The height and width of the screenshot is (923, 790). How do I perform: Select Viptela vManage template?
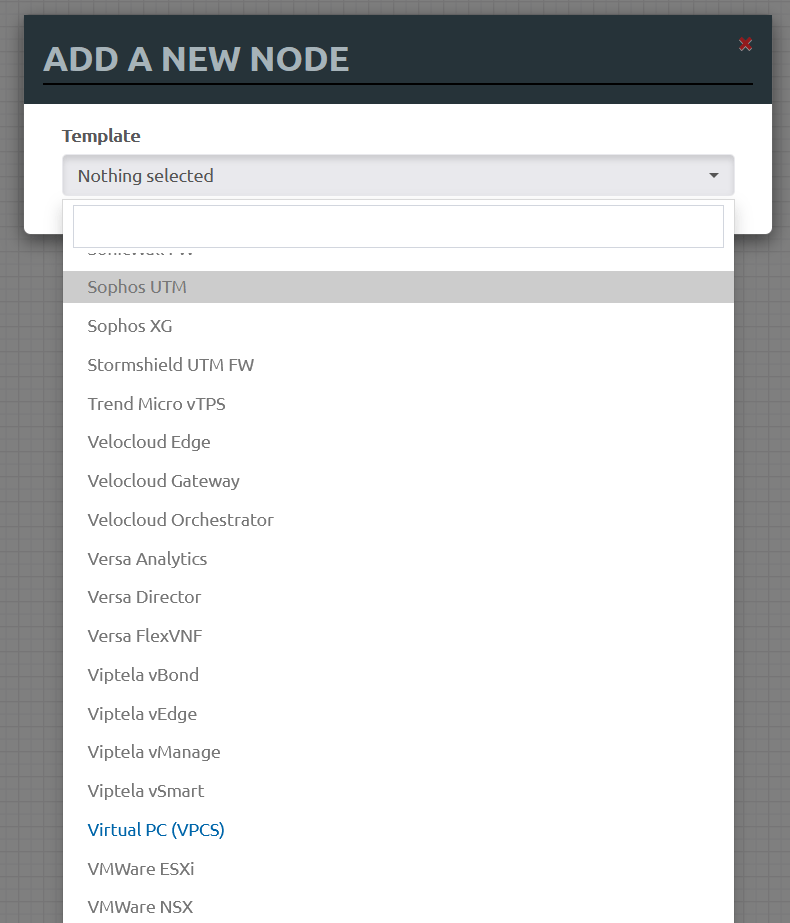398,752
